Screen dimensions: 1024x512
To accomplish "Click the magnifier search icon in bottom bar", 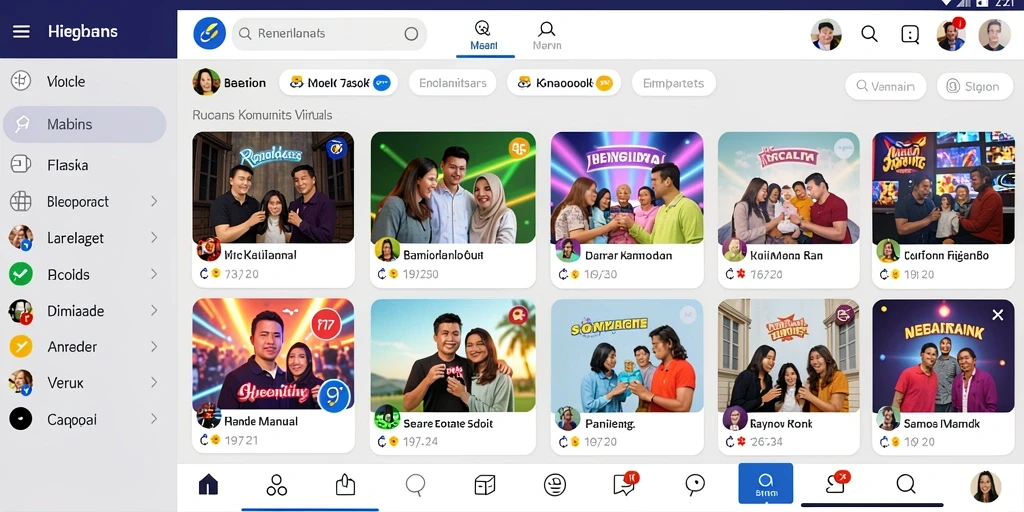I will click(906, 484).
